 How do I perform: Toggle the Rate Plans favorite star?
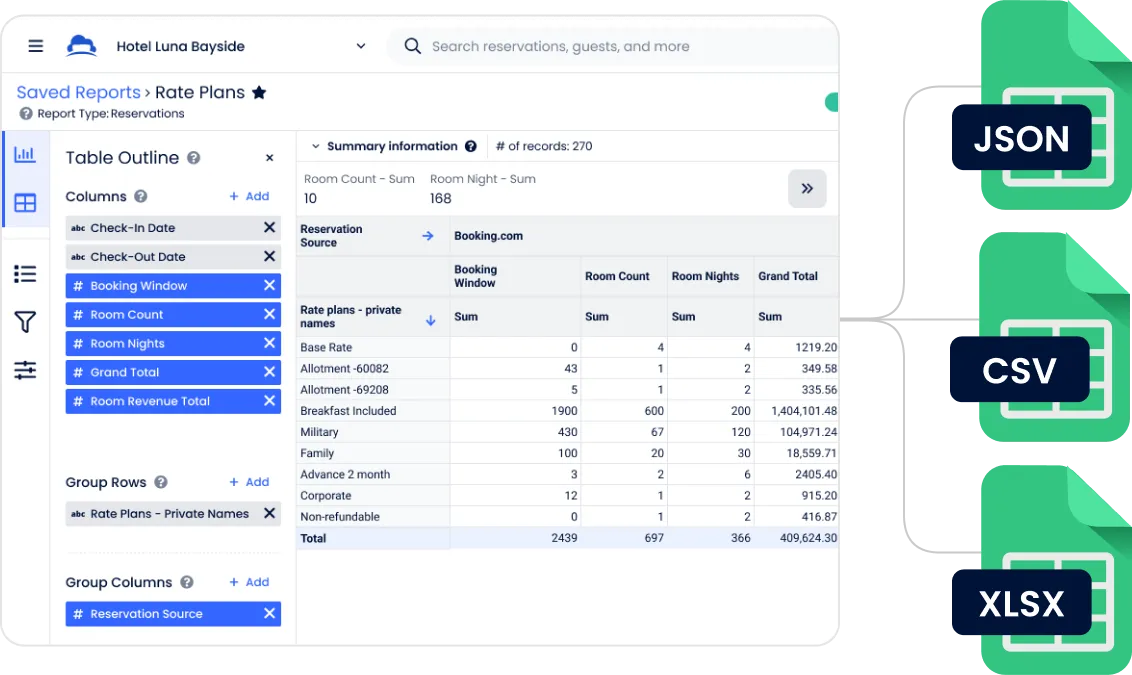(x=259, y=92)
